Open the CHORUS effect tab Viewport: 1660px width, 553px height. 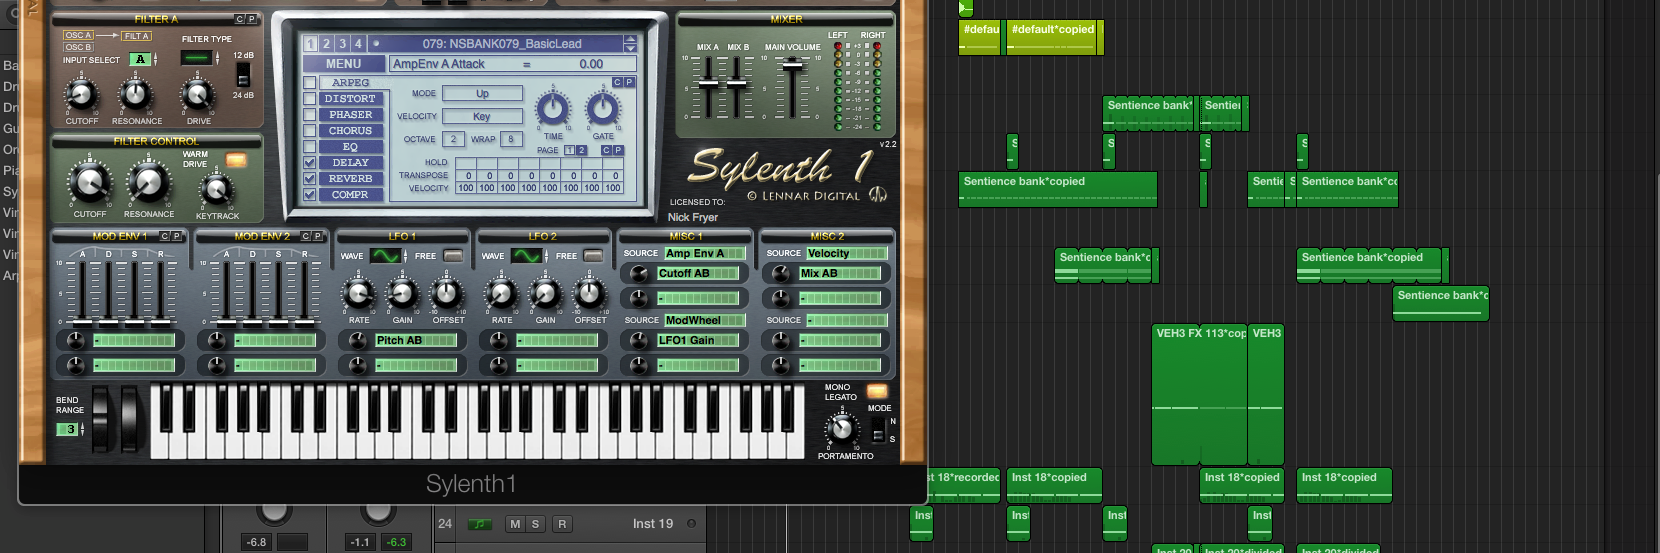click(351, 131)
